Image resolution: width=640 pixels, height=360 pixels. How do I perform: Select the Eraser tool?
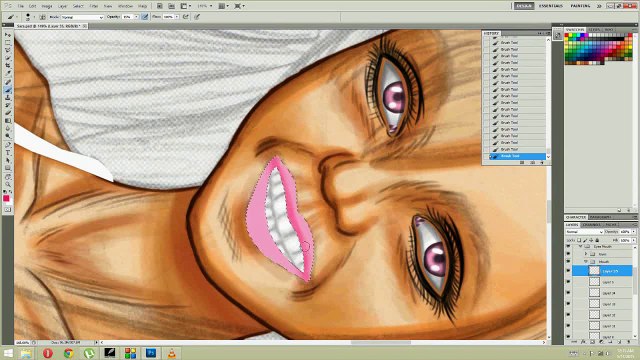tap(8, 113)
